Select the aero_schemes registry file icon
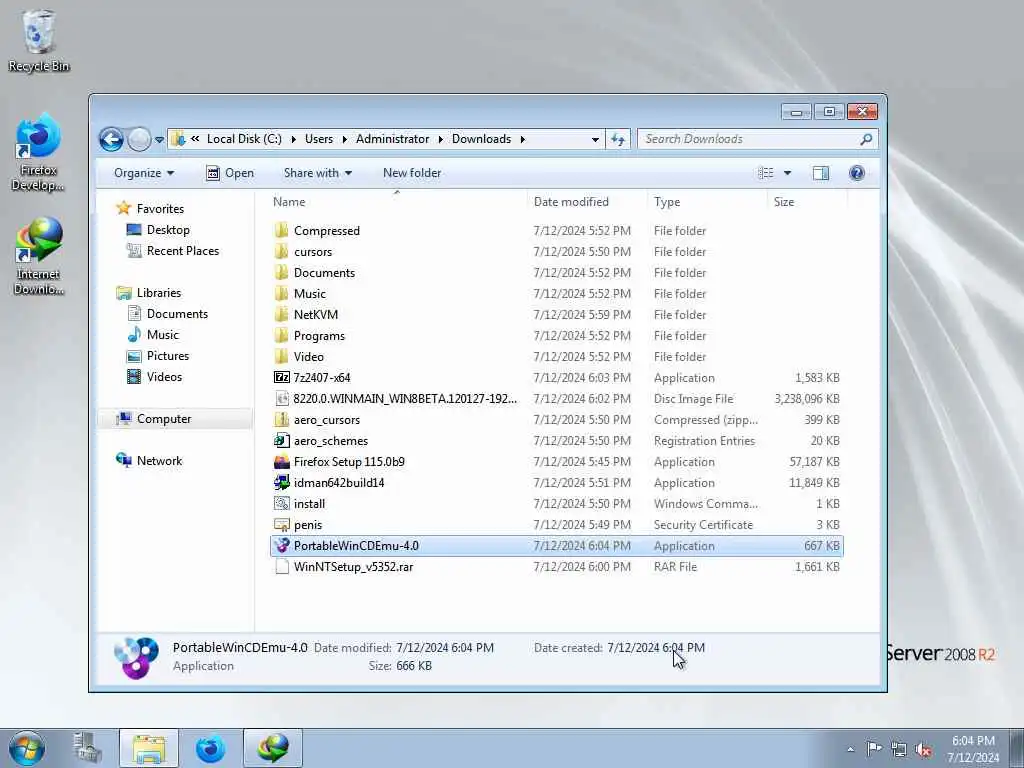The height and width of the screenshot is (768, 1024). click(281, 441)
